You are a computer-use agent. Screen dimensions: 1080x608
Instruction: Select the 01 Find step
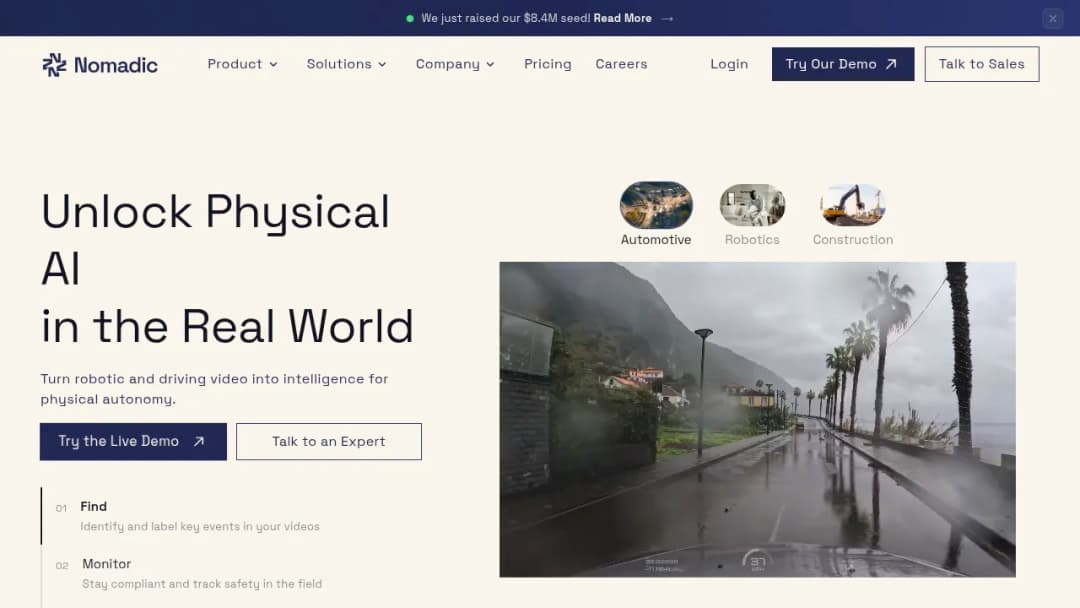(187, 516)
